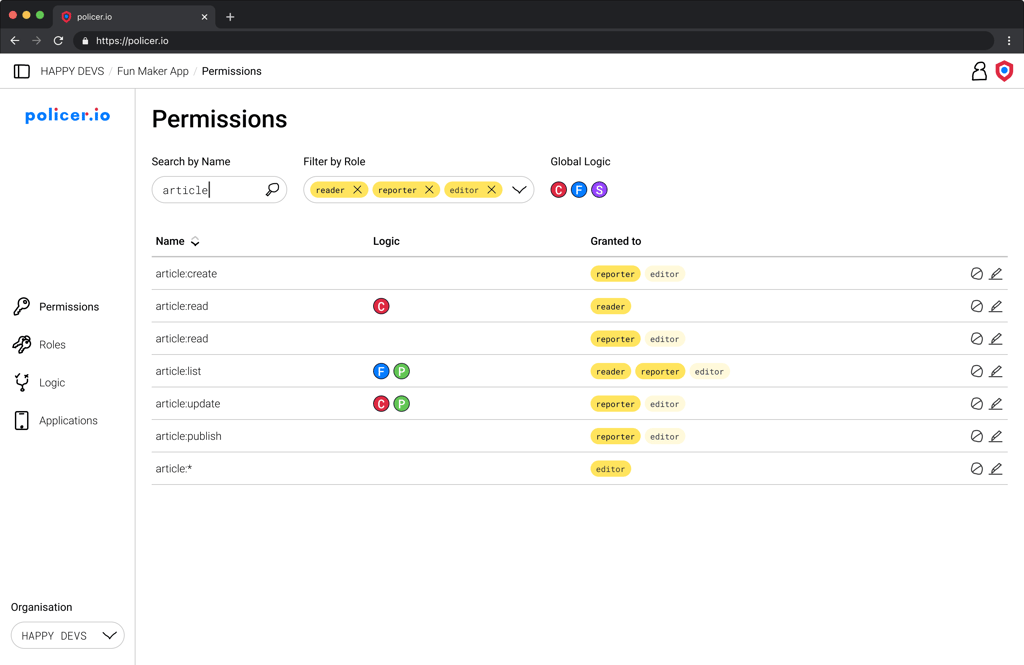Expand the Filter by Role dropdown
Image resolution: width=1024 pixels, height=665 pixels.
pos(519,189)
